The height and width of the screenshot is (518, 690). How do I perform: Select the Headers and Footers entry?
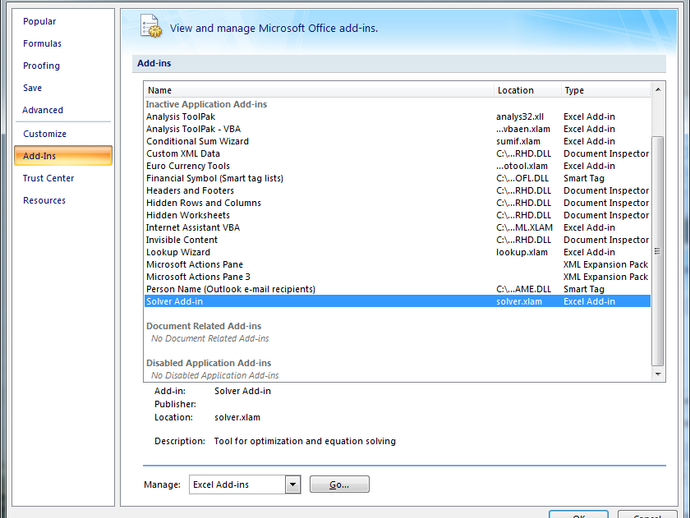click(x=397, y=191)
